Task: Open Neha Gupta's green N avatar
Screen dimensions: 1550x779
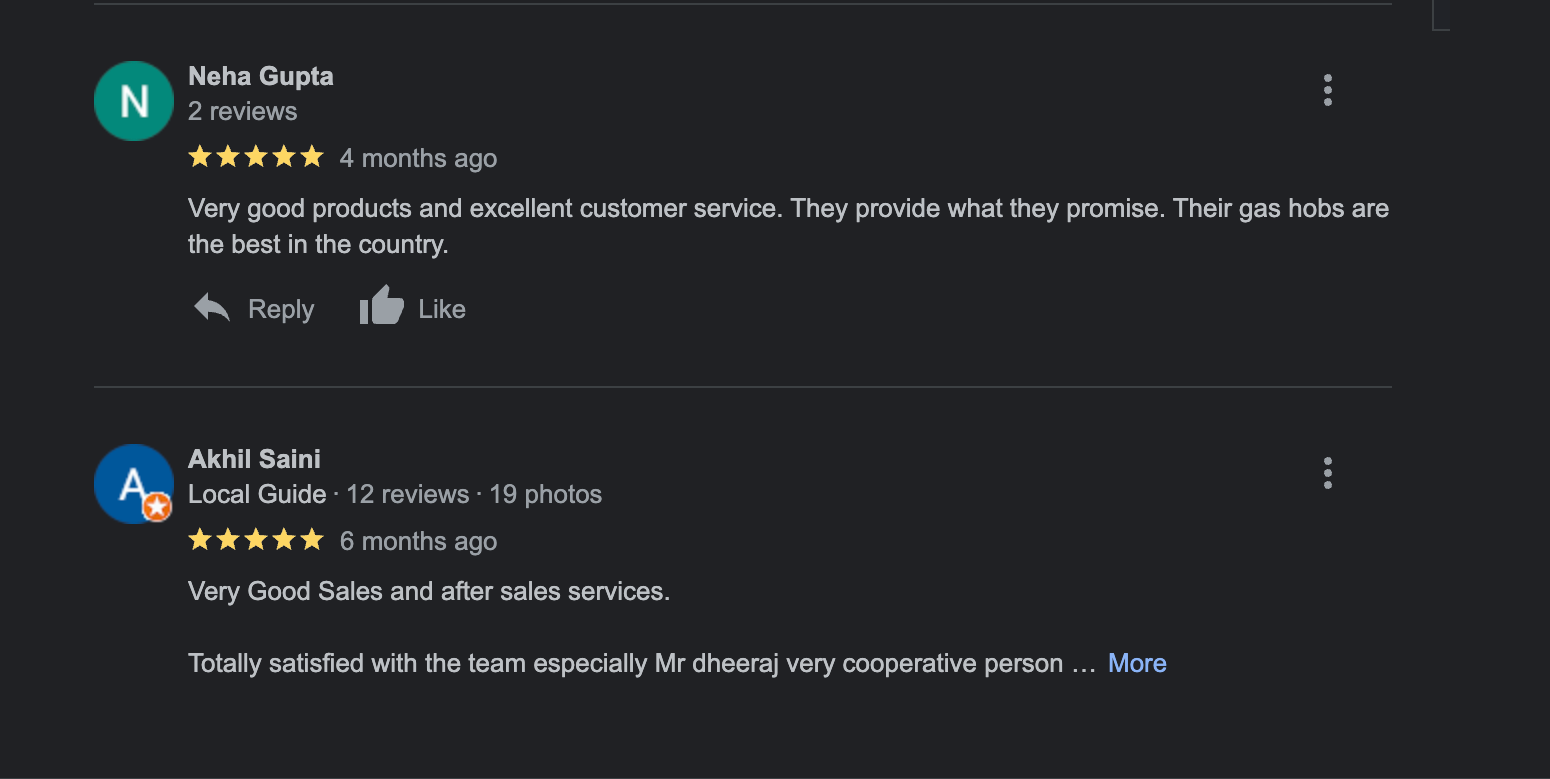Action: click(134, 101)
